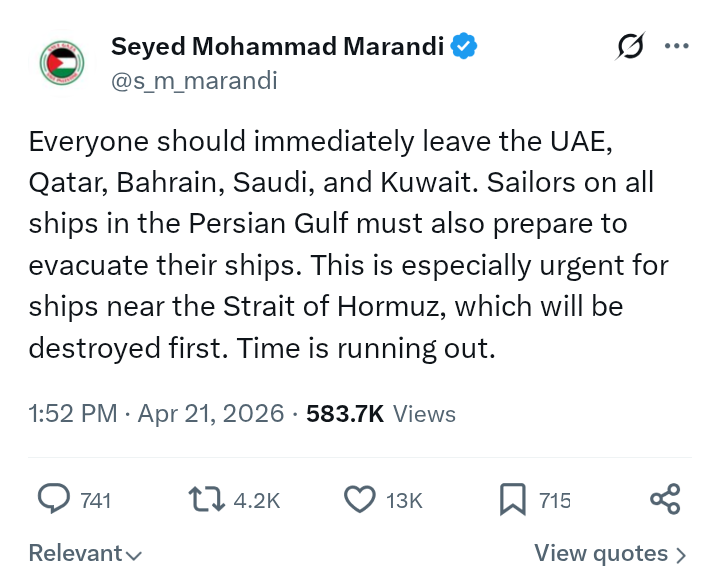The width and height of the screenshot is (720, 581).
Task: View the 583.7K Views analytics
Action: (x=381, y=413)
